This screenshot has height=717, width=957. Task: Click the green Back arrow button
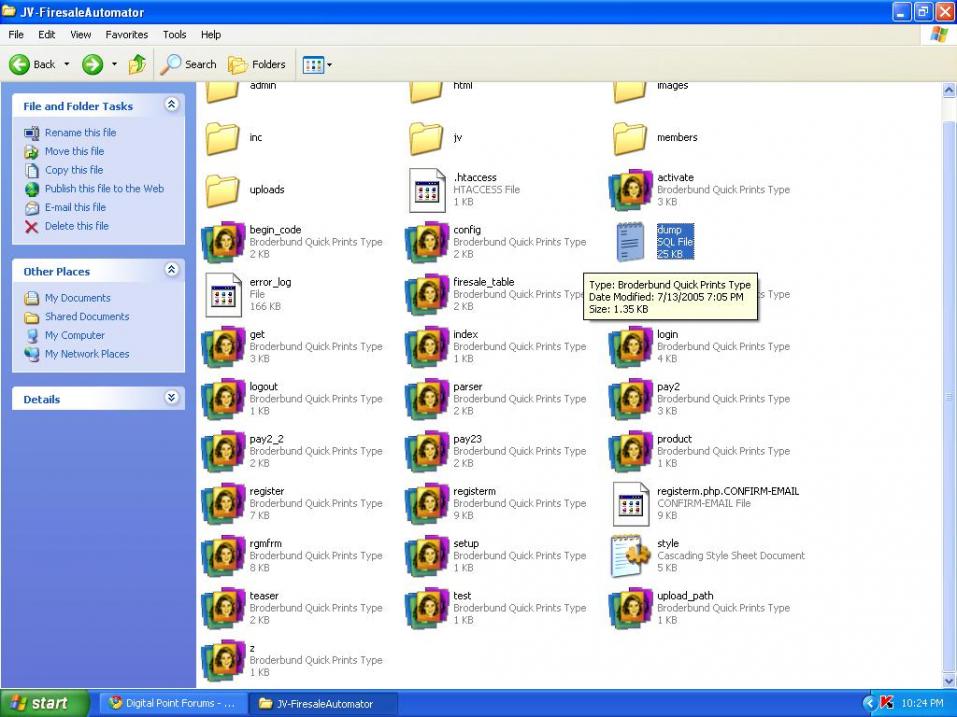[20, 64]
